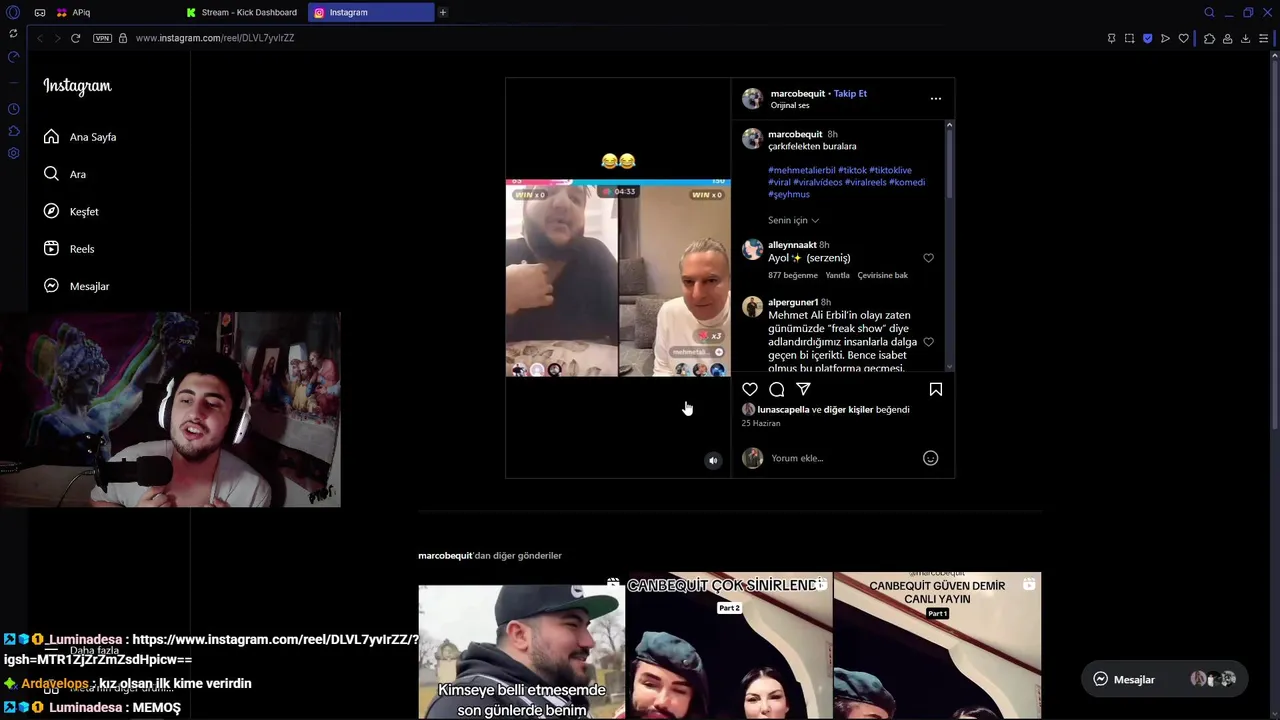Open Opera sidebar extensions icon
The height and width of the screenshot is (720, 1280).
[14, 131]
